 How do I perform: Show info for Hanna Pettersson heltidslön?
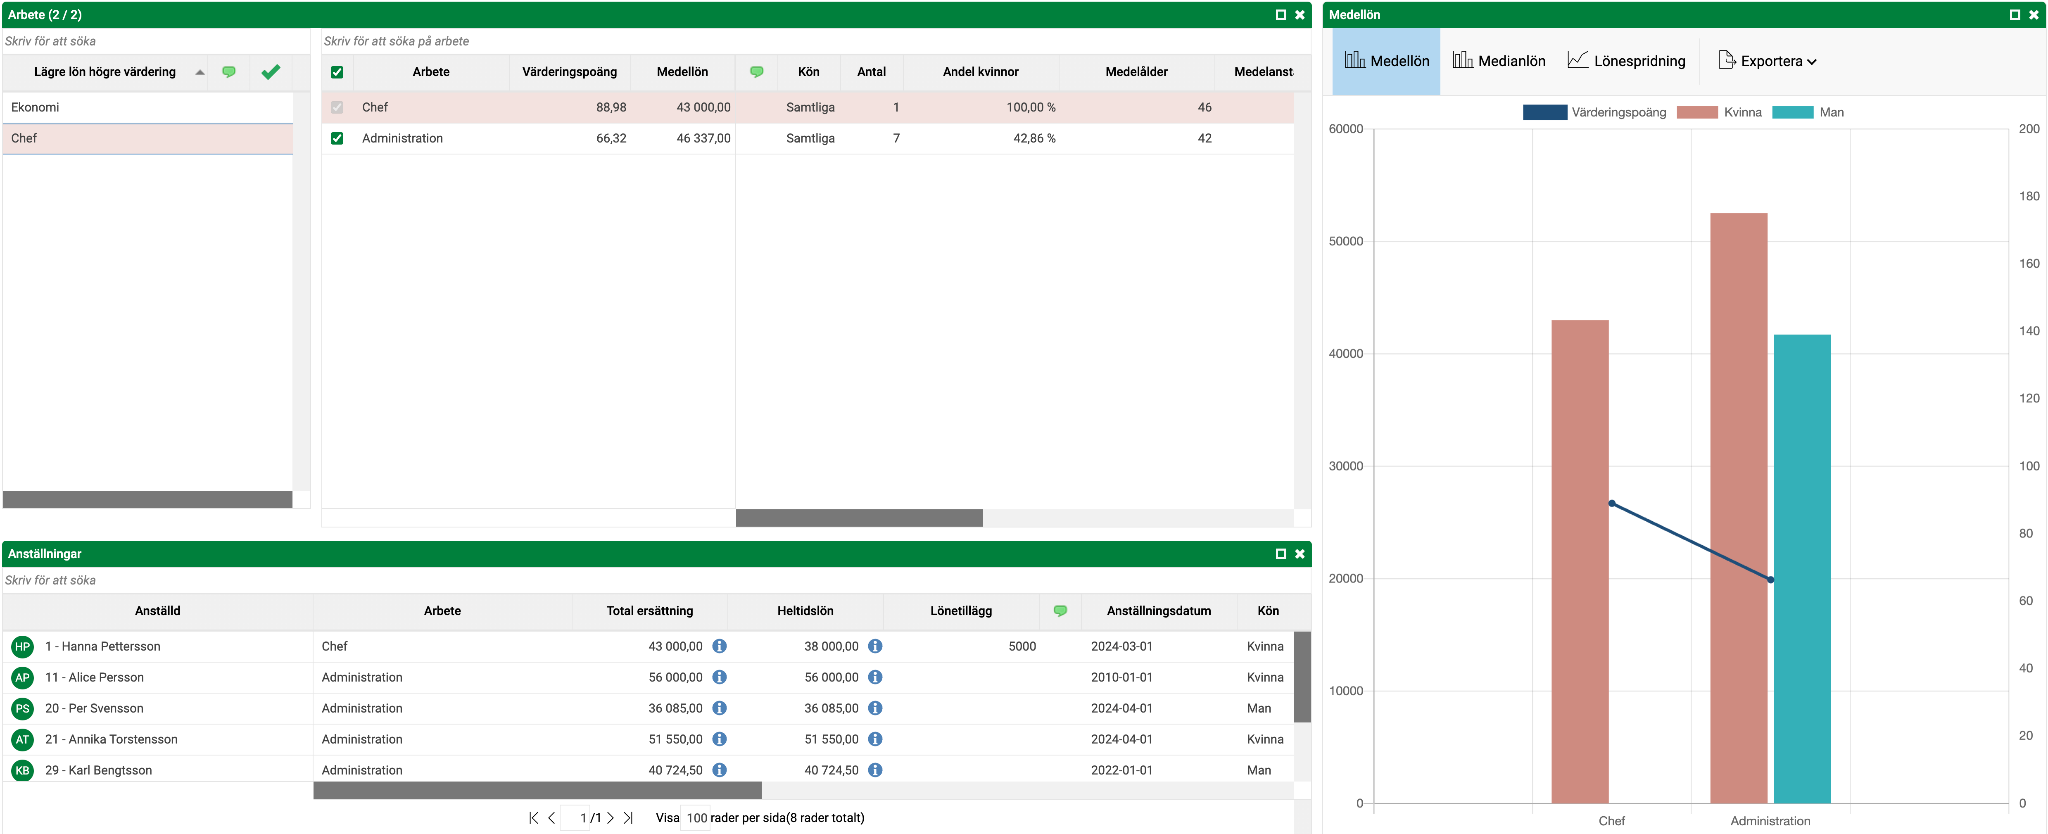[875, 646]
